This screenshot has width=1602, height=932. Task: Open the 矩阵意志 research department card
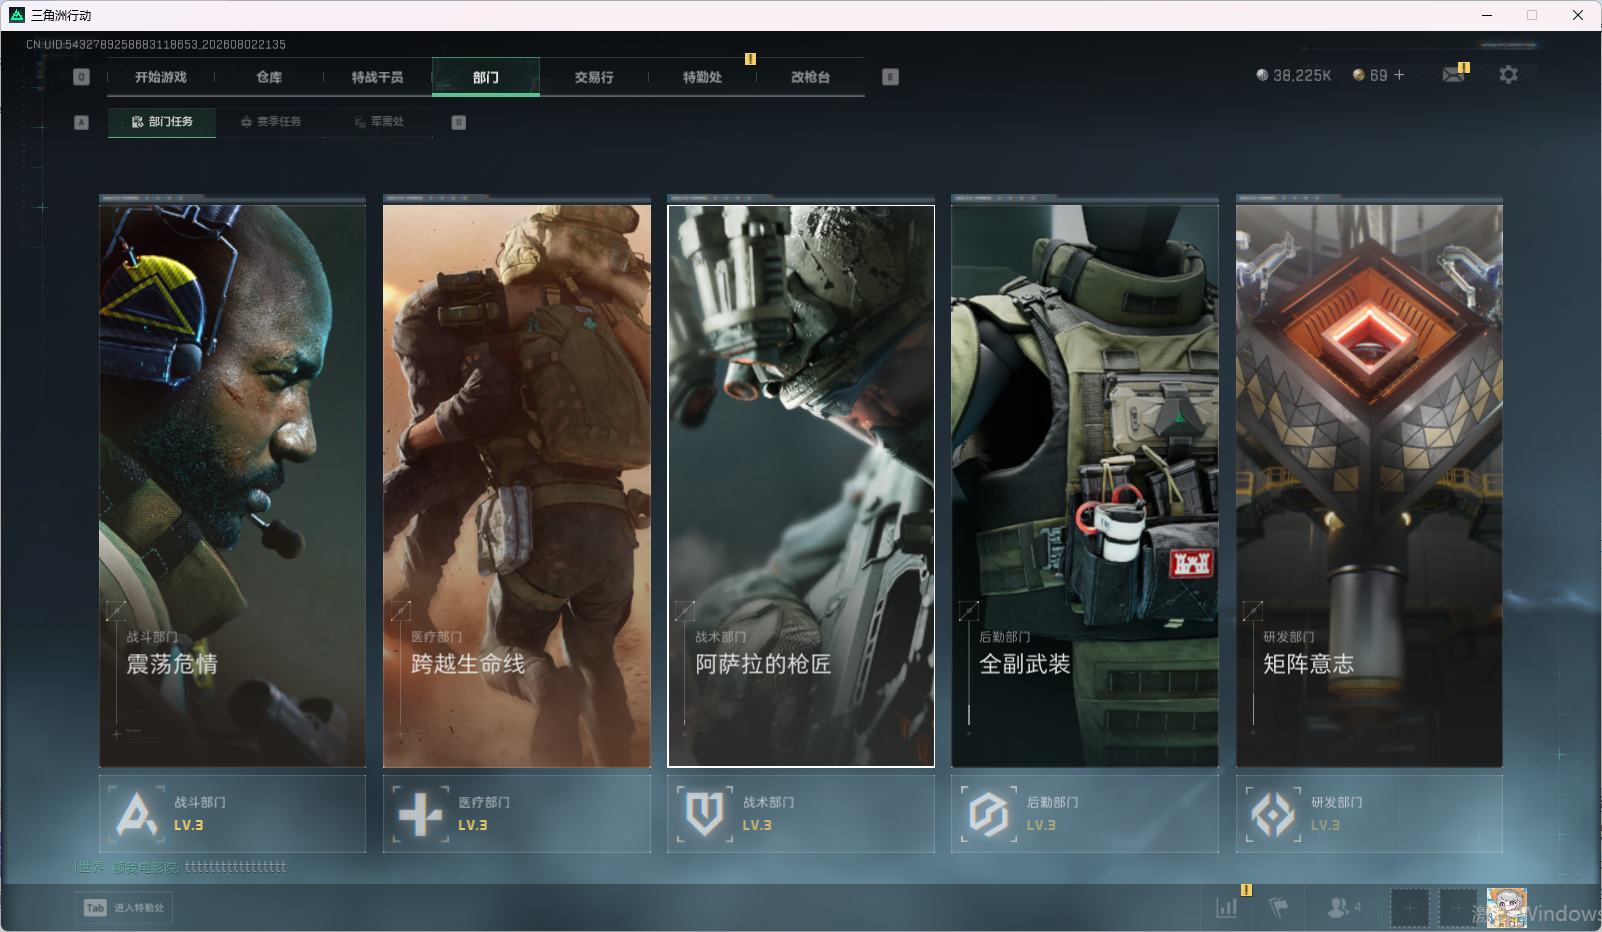point(1369,486)
